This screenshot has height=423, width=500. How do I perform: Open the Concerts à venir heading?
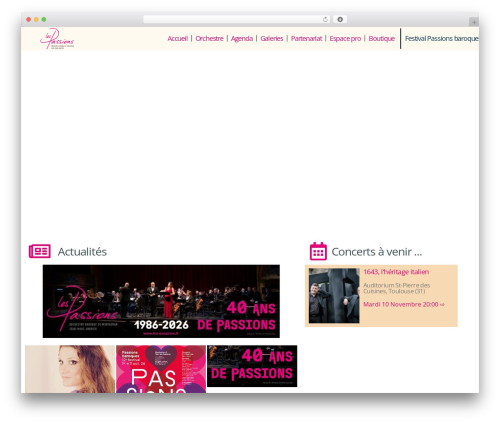click(x=377, y=252)
